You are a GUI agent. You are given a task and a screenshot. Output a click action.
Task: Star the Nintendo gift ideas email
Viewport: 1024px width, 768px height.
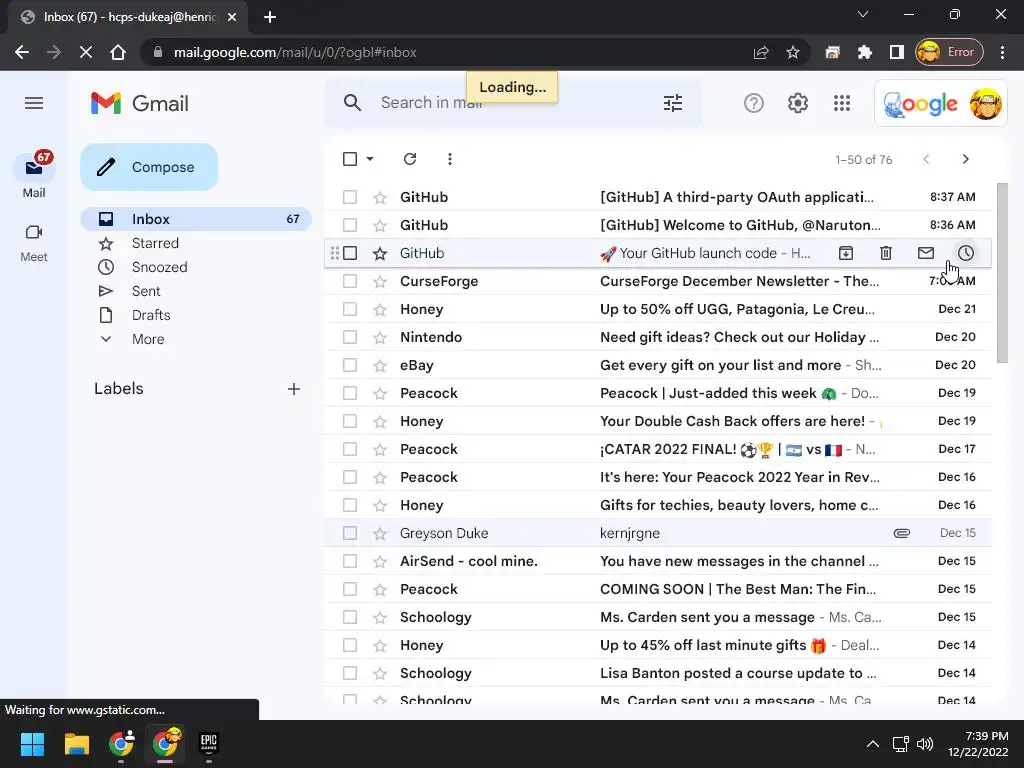379,338
